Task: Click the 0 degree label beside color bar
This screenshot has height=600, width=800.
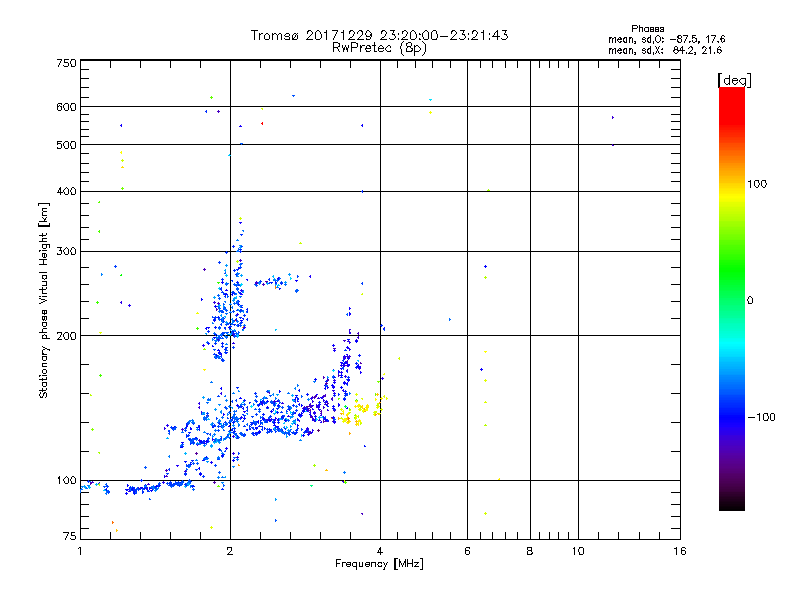Action: pyautogui.click(x=749, y=301)
